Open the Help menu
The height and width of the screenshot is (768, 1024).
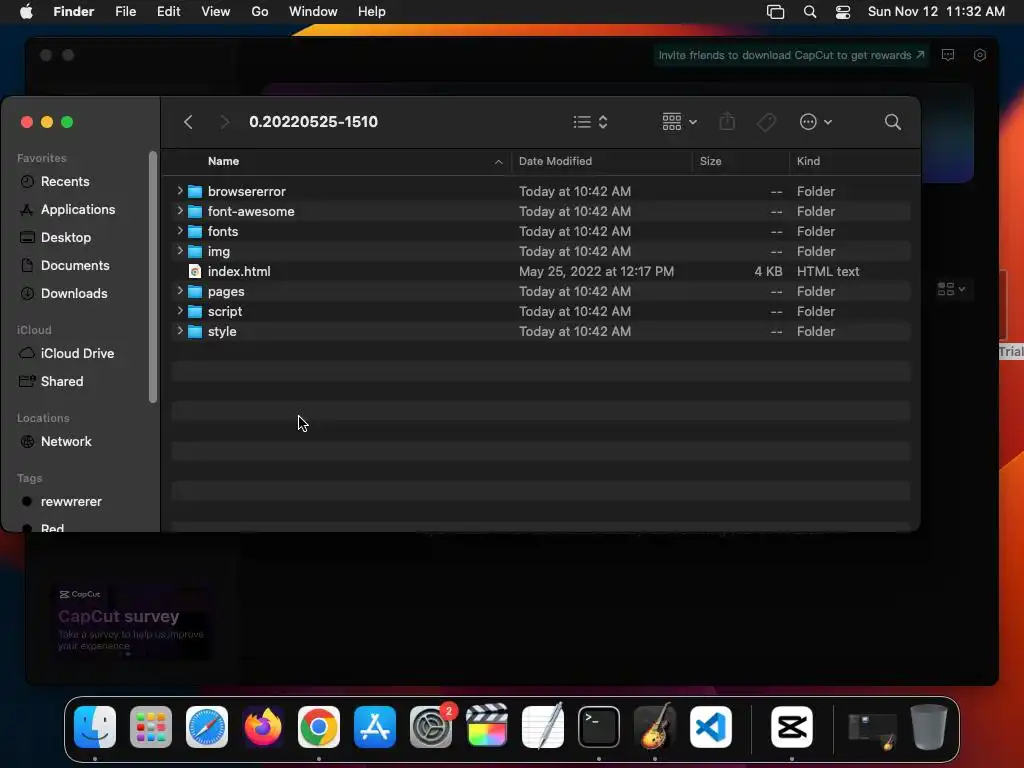372,12
